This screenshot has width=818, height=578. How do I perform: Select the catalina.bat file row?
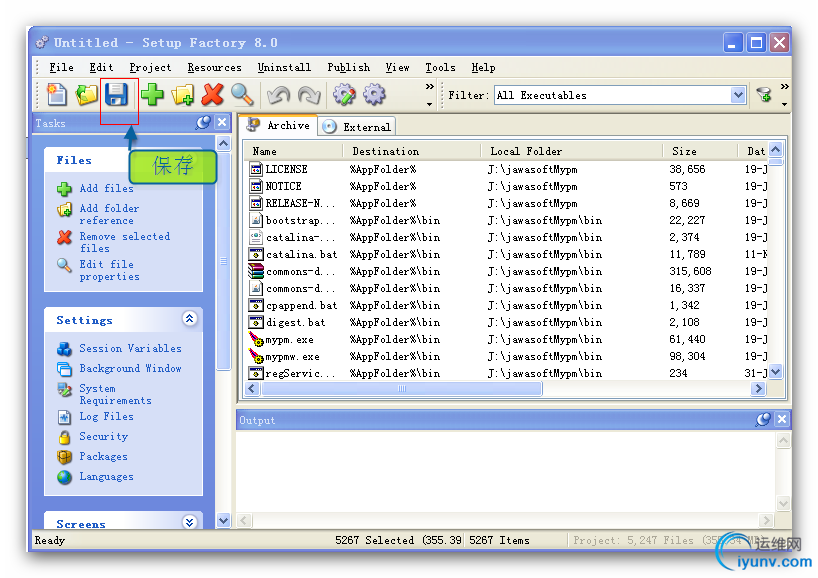pyautogui.click(x=507, y=254)
